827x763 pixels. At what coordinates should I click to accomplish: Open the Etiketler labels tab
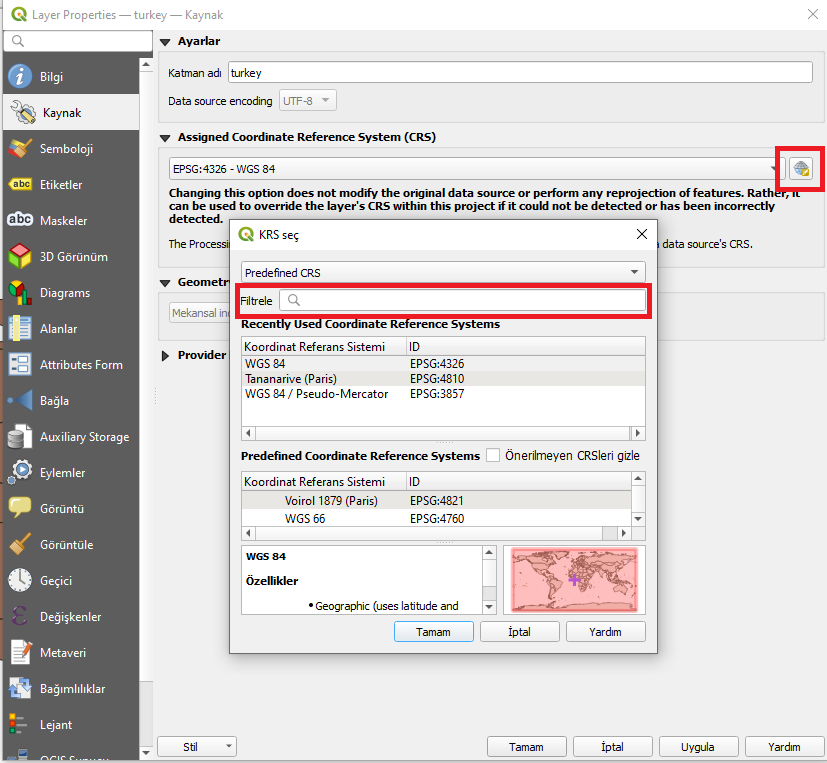pos(71,185)
